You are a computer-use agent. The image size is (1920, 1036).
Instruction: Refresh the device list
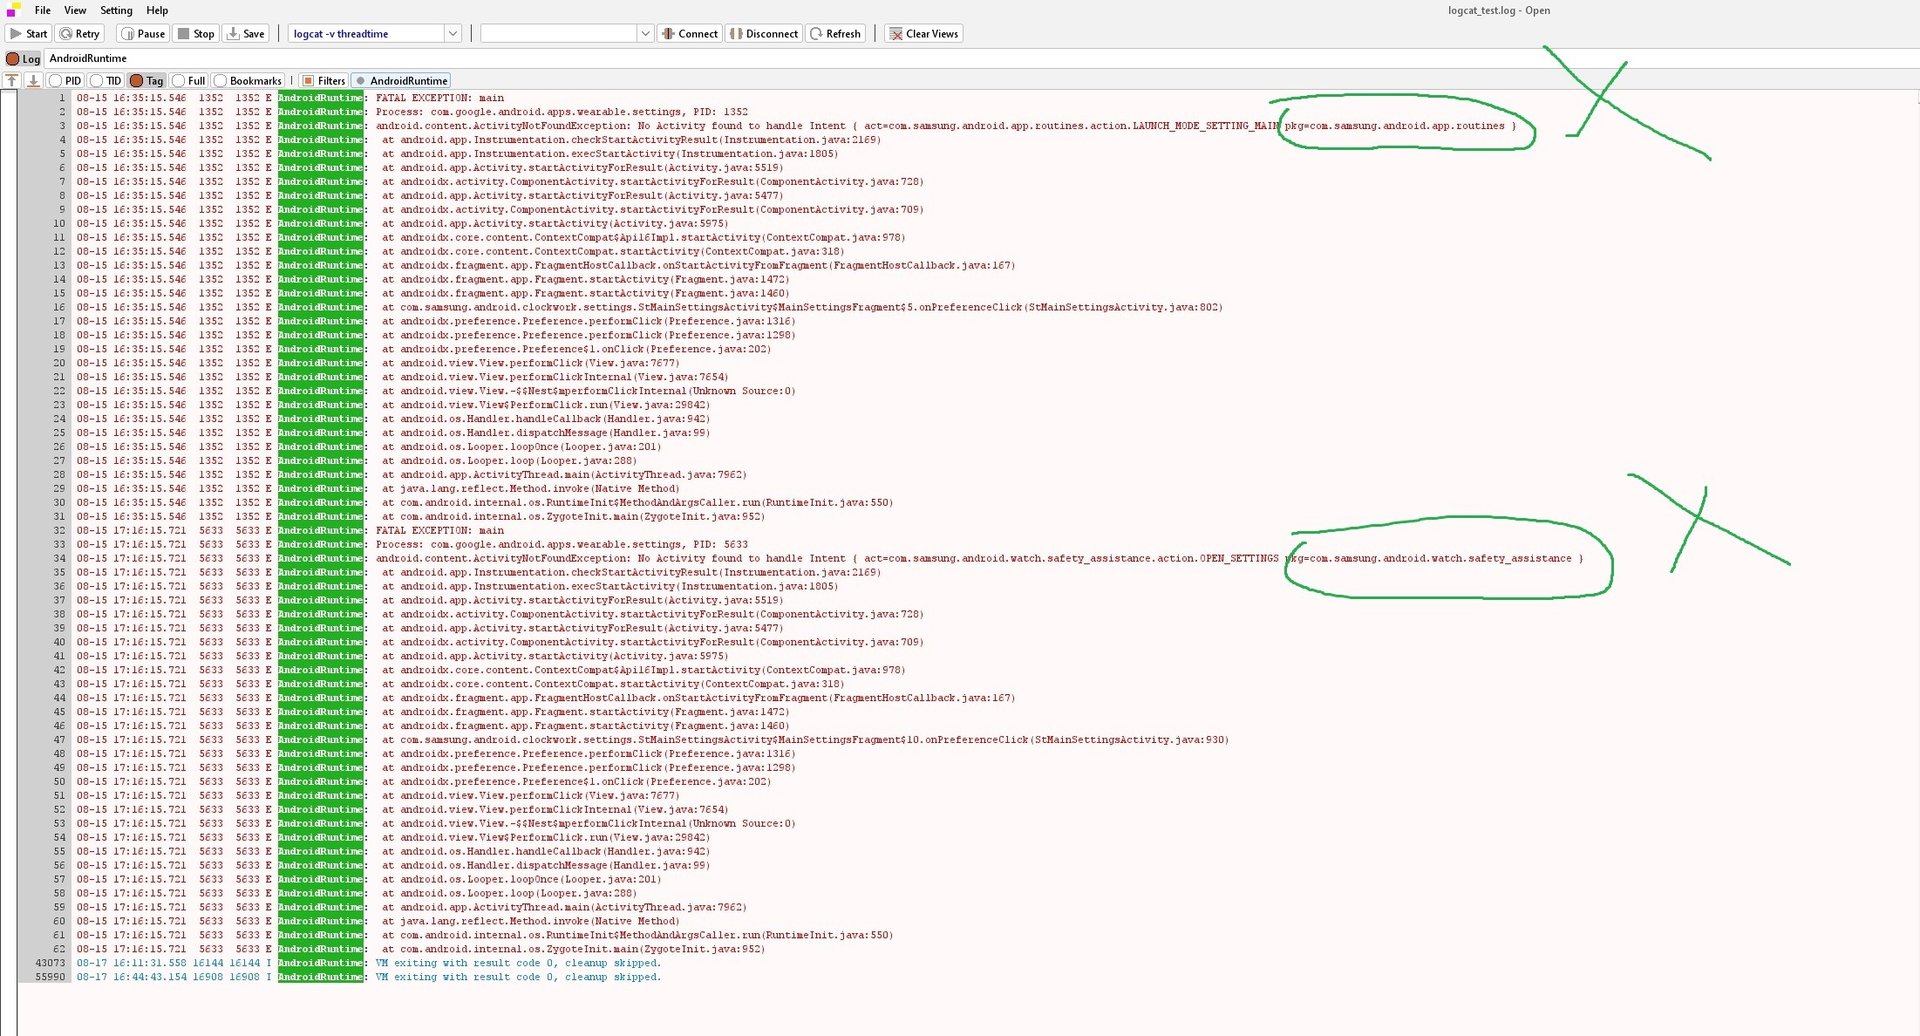click(x=835, y=34)
